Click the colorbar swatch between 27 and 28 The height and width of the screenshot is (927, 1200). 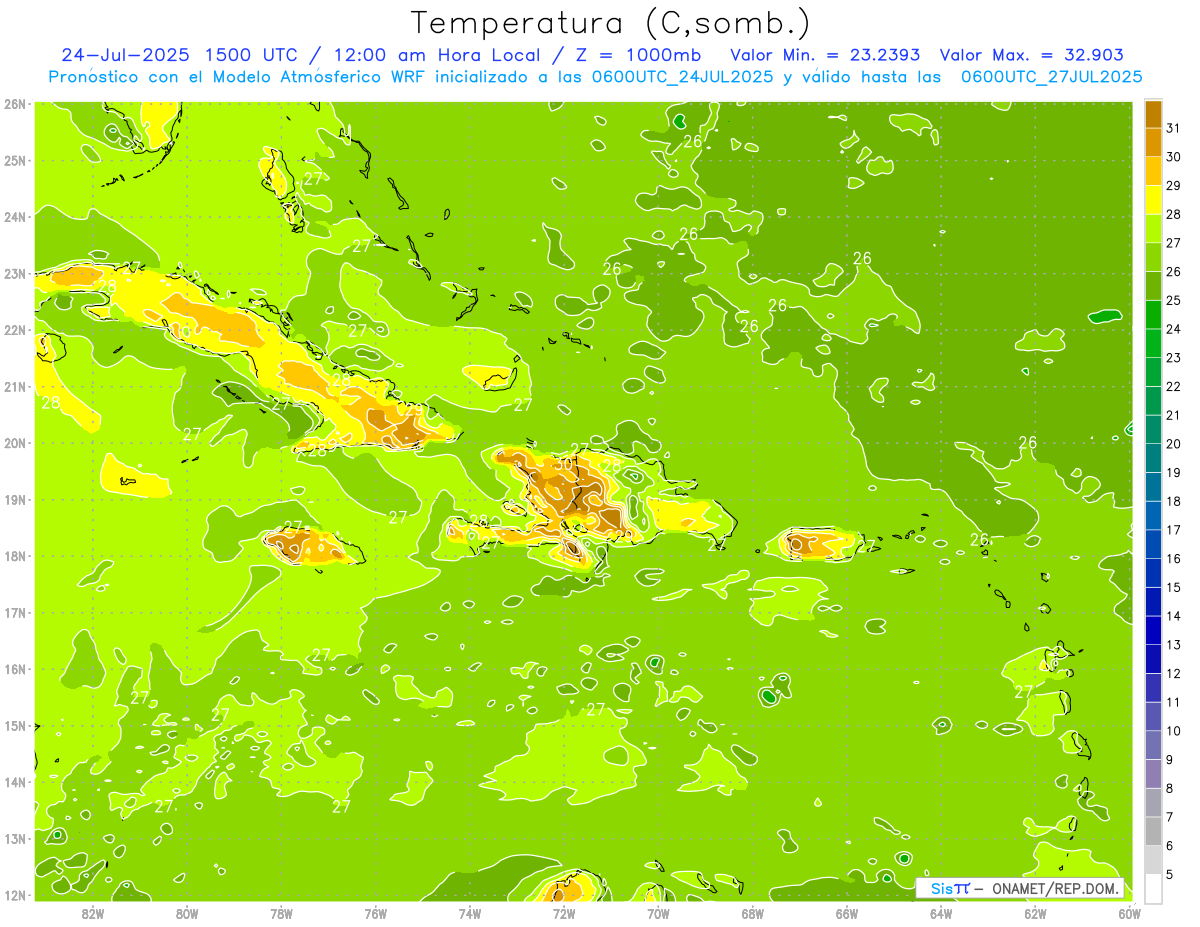tap(1153, 228)
